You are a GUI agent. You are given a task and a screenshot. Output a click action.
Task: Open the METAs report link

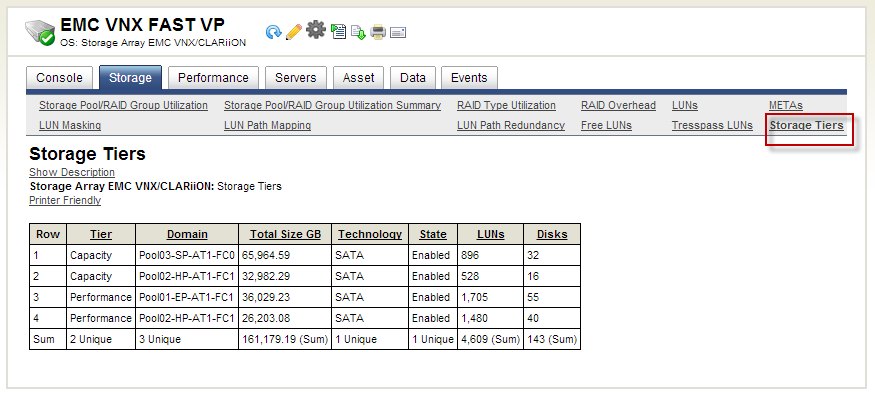click(786, 105)
